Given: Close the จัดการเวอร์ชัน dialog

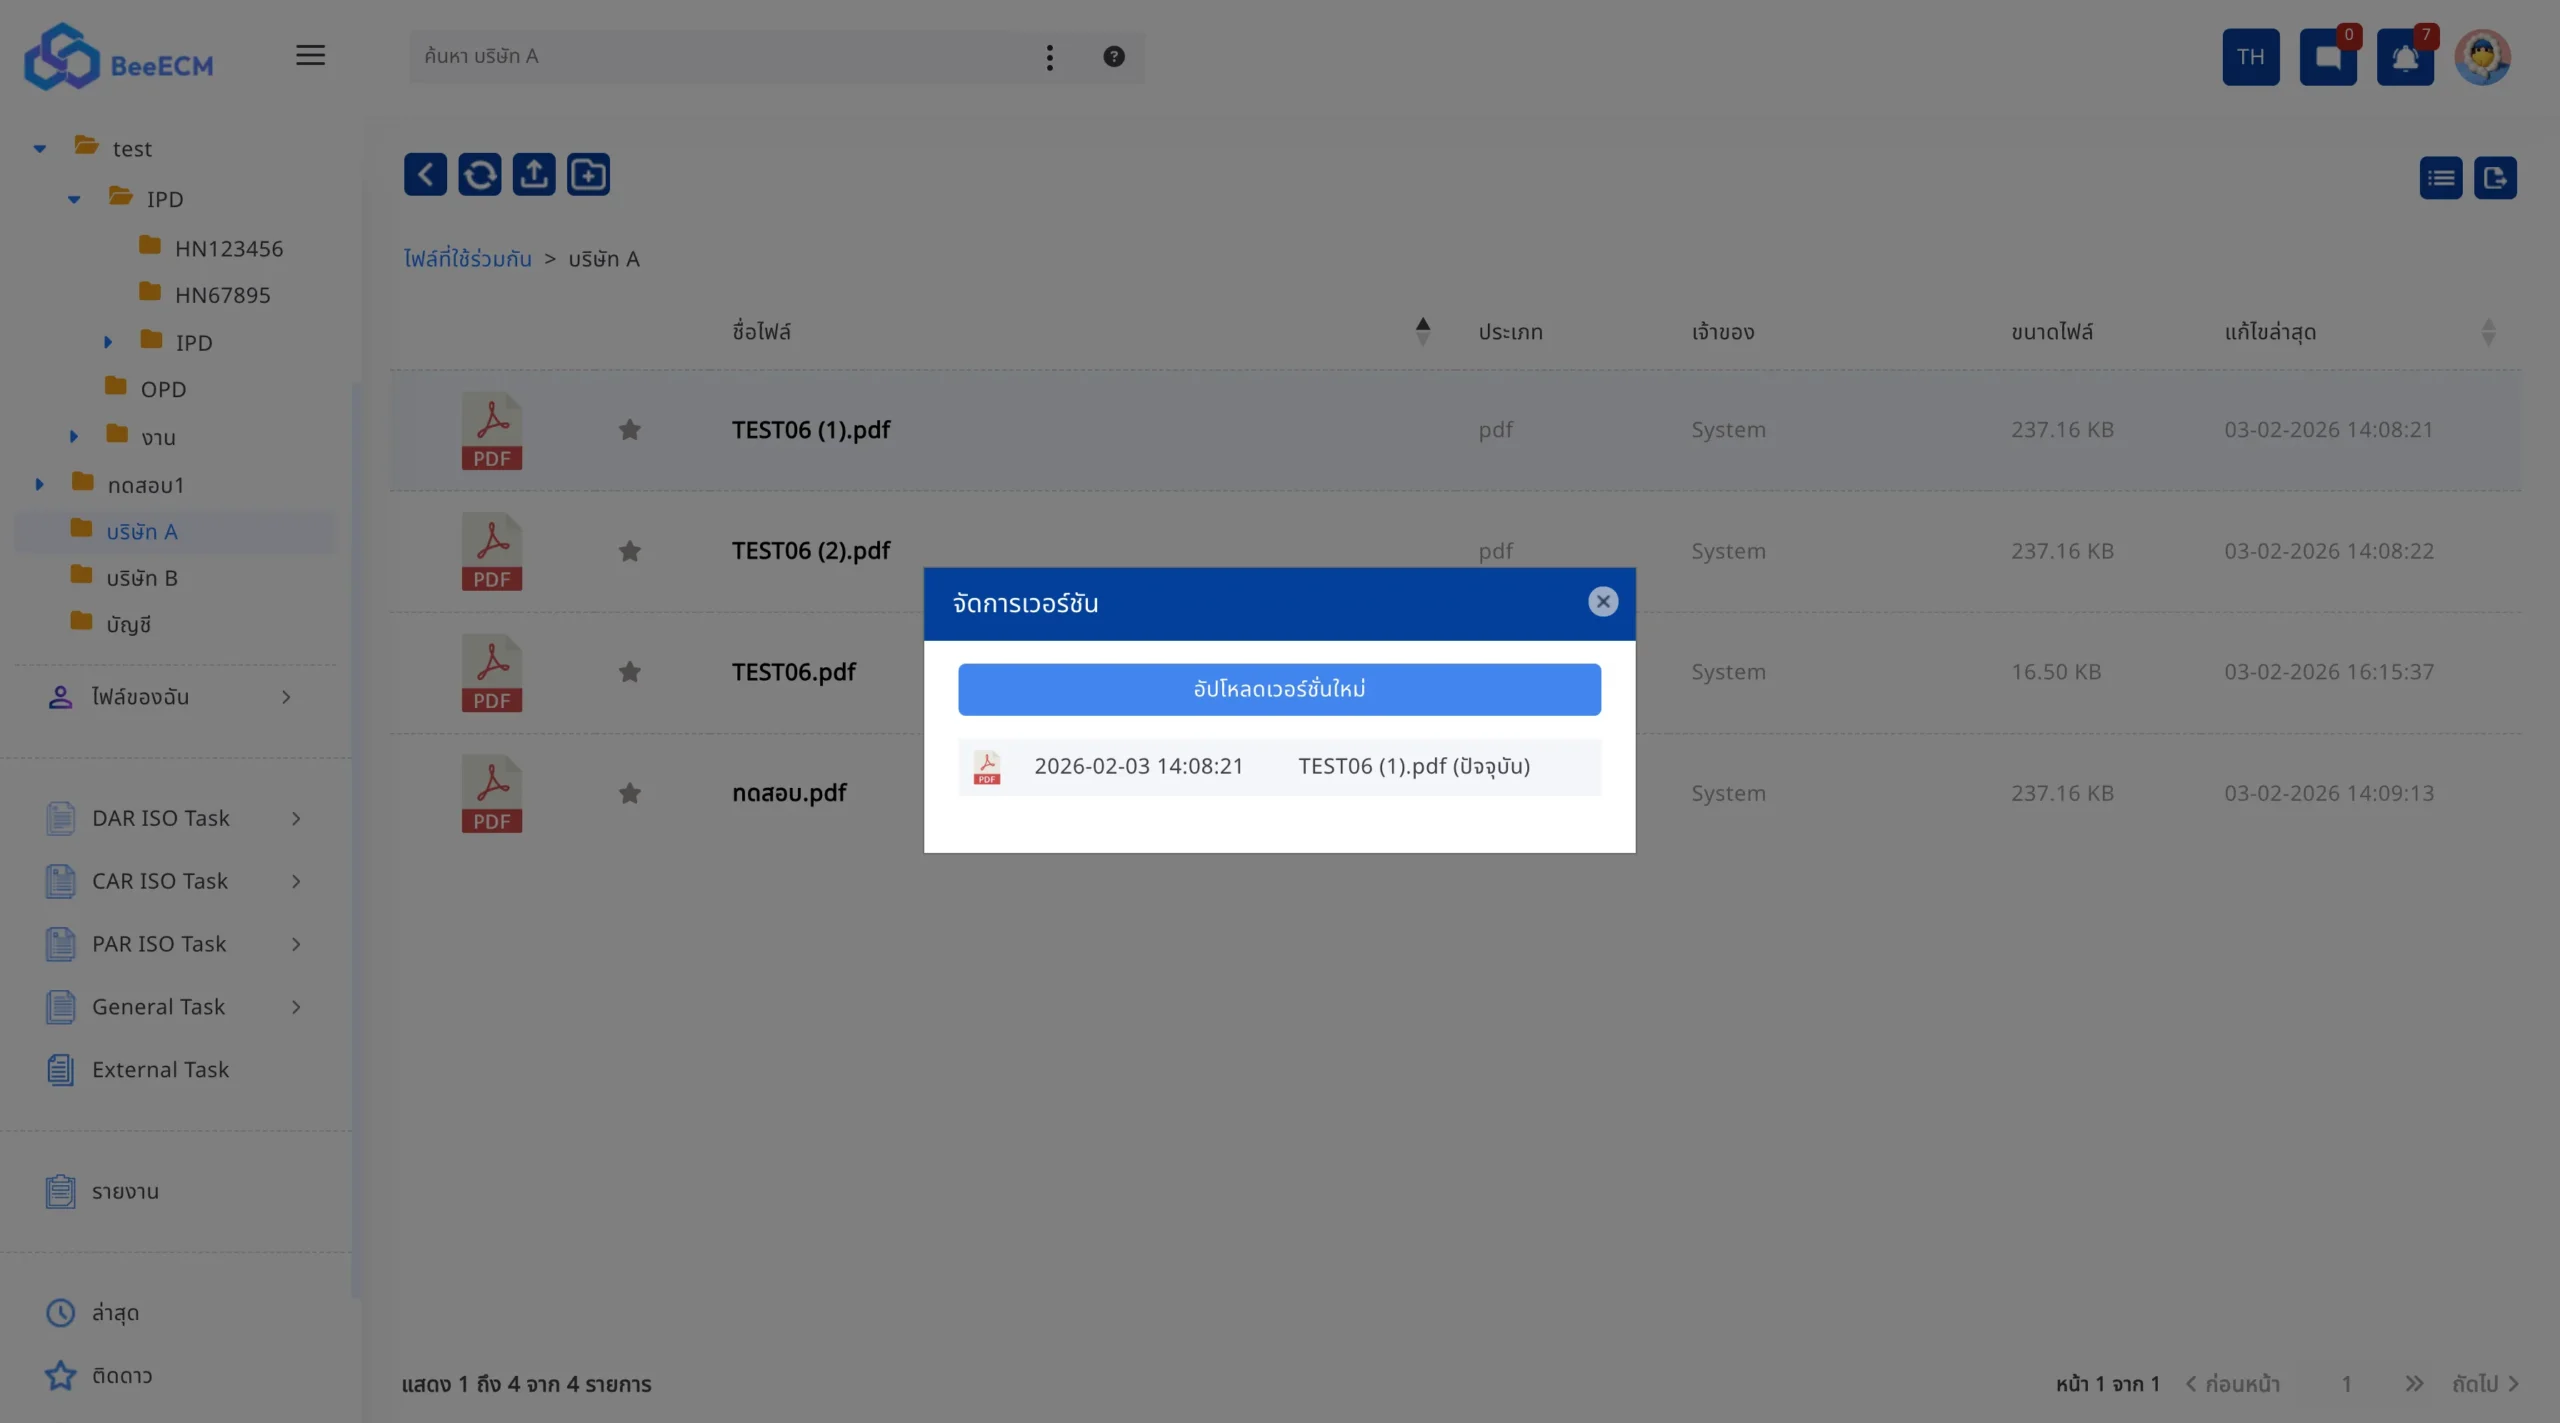Looking at the screenshot, I should [1602, 602].
